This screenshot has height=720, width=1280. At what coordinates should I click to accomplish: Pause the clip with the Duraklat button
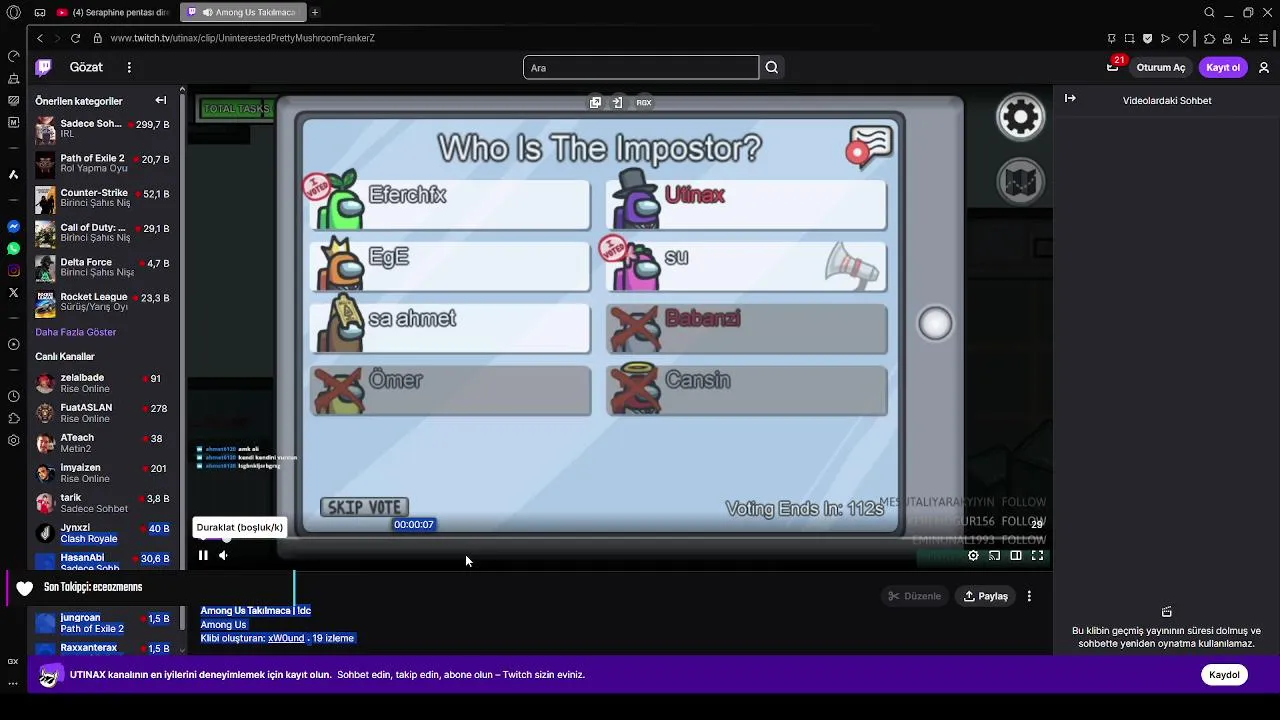(203, 555)
